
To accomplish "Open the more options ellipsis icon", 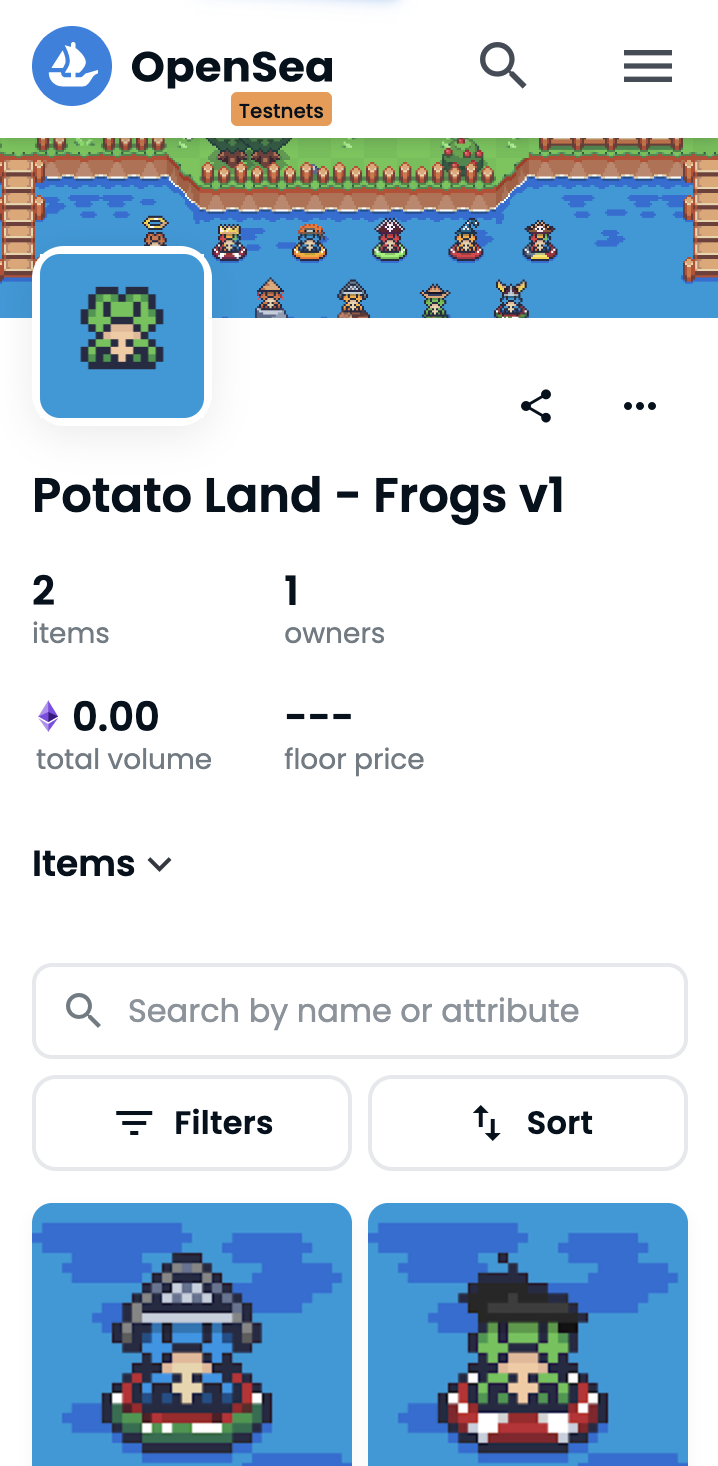I will click(639, 406).
